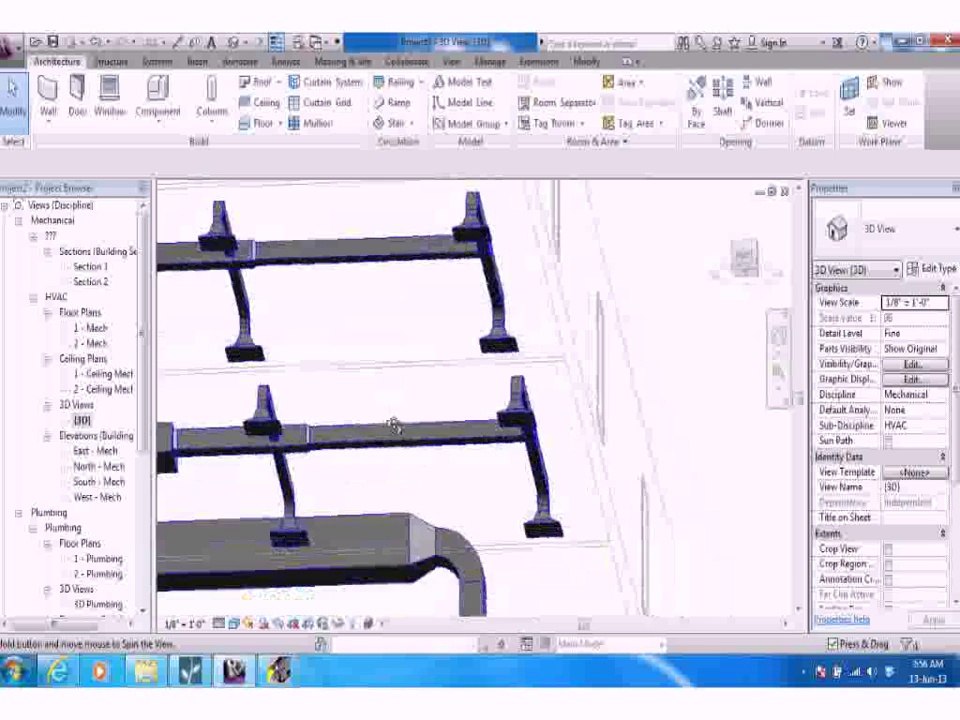Image resolution: width=960 pixels, height=720 pixels.
Task: Select the Dormer opening tool
Action: pyautogui.click(x=762, y=124)
